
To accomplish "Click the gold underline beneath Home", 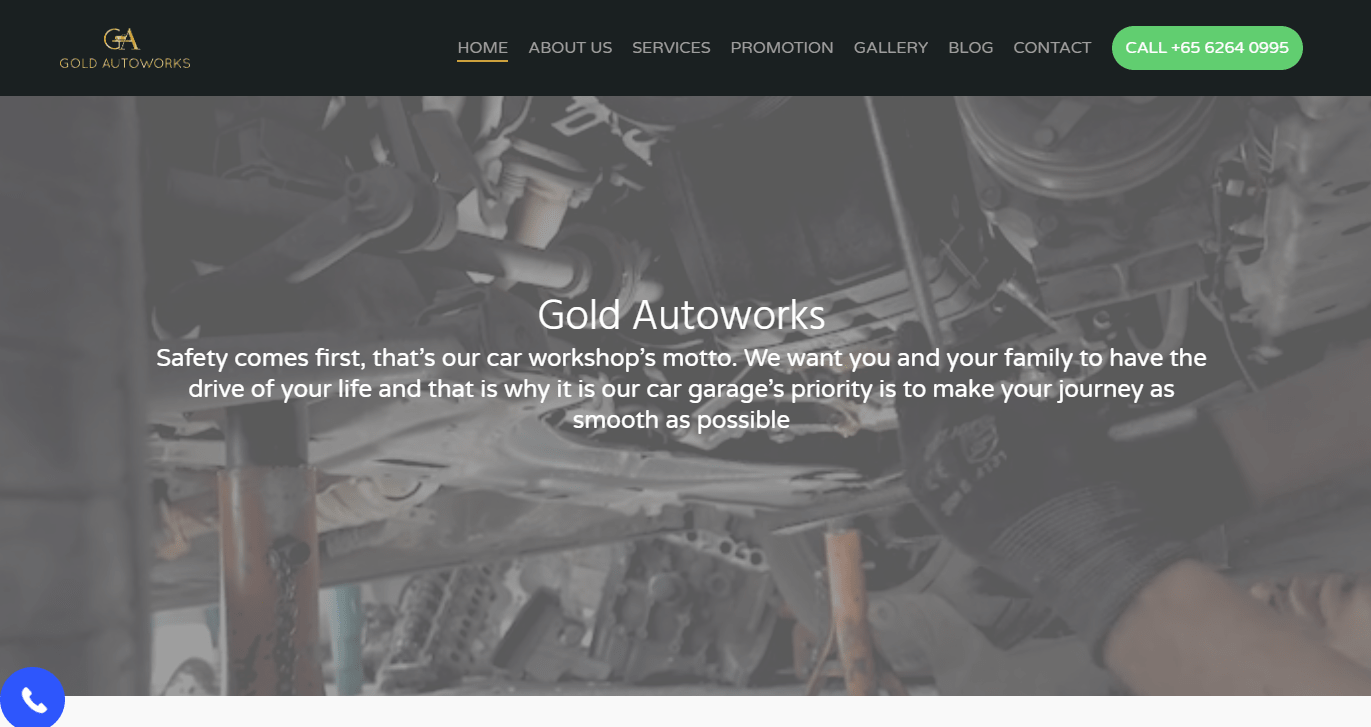I will 482,61.
